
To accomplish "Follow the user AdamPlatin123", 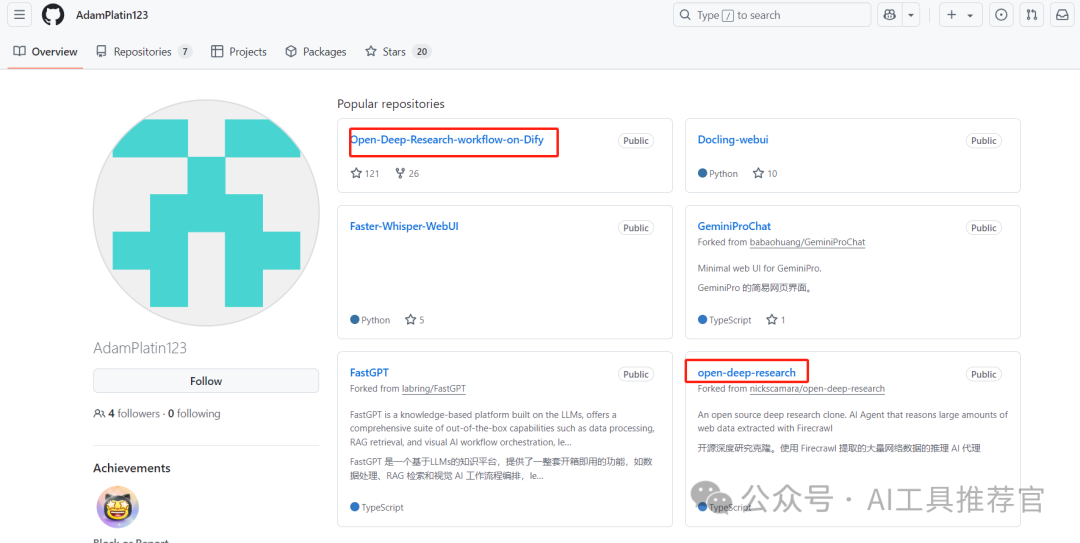I will [206, 381].
